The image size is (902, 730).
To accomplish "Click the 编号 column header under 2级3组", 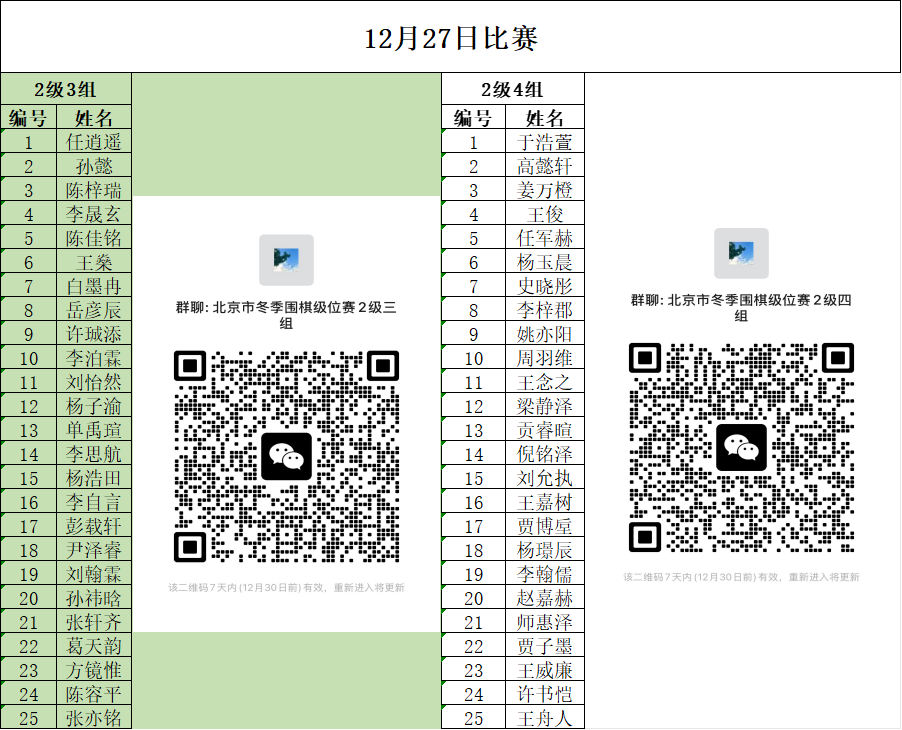I will 29,118.
